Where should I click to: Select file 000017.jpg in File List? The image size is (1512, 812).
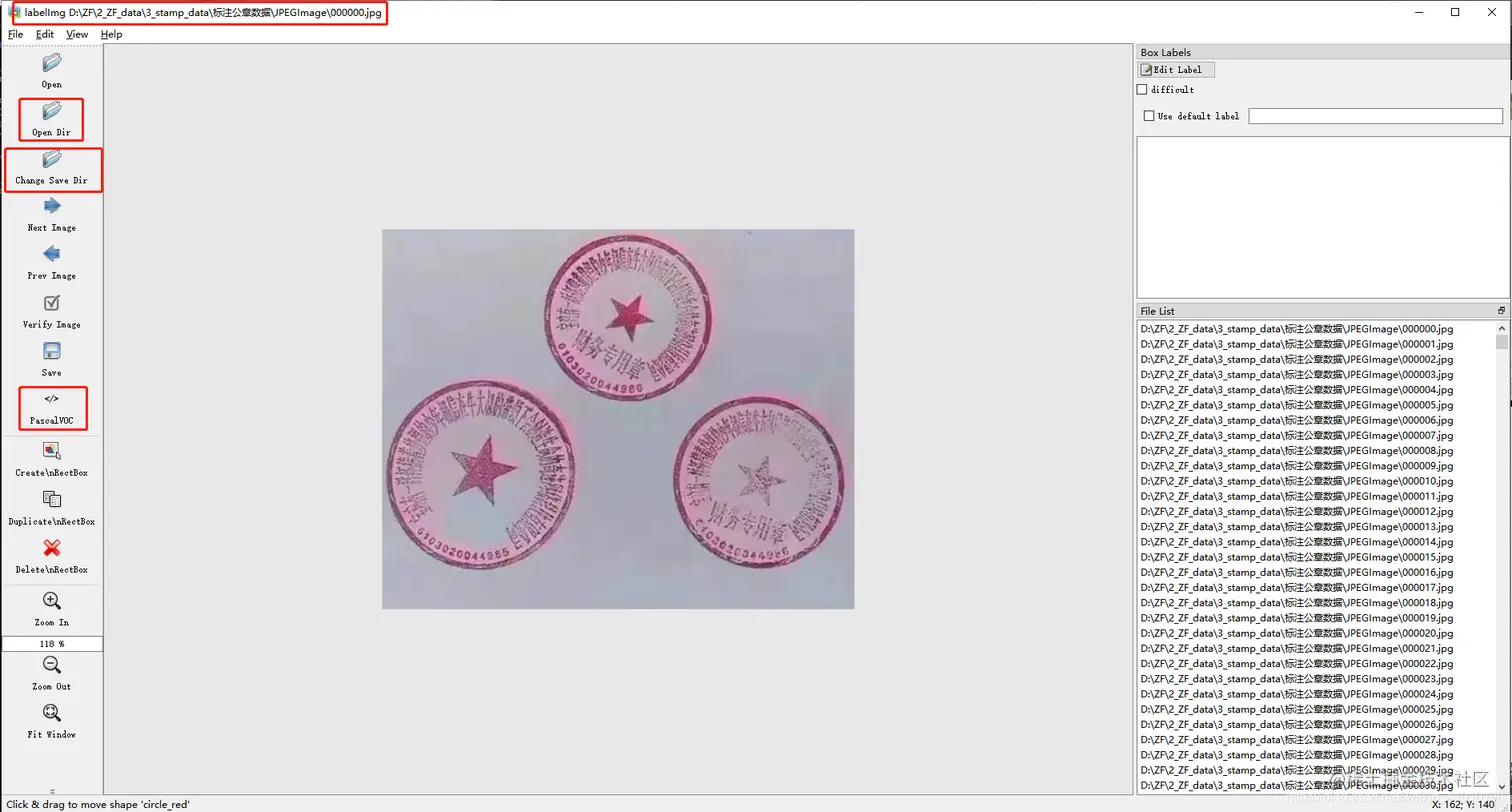pos(1297,588)
